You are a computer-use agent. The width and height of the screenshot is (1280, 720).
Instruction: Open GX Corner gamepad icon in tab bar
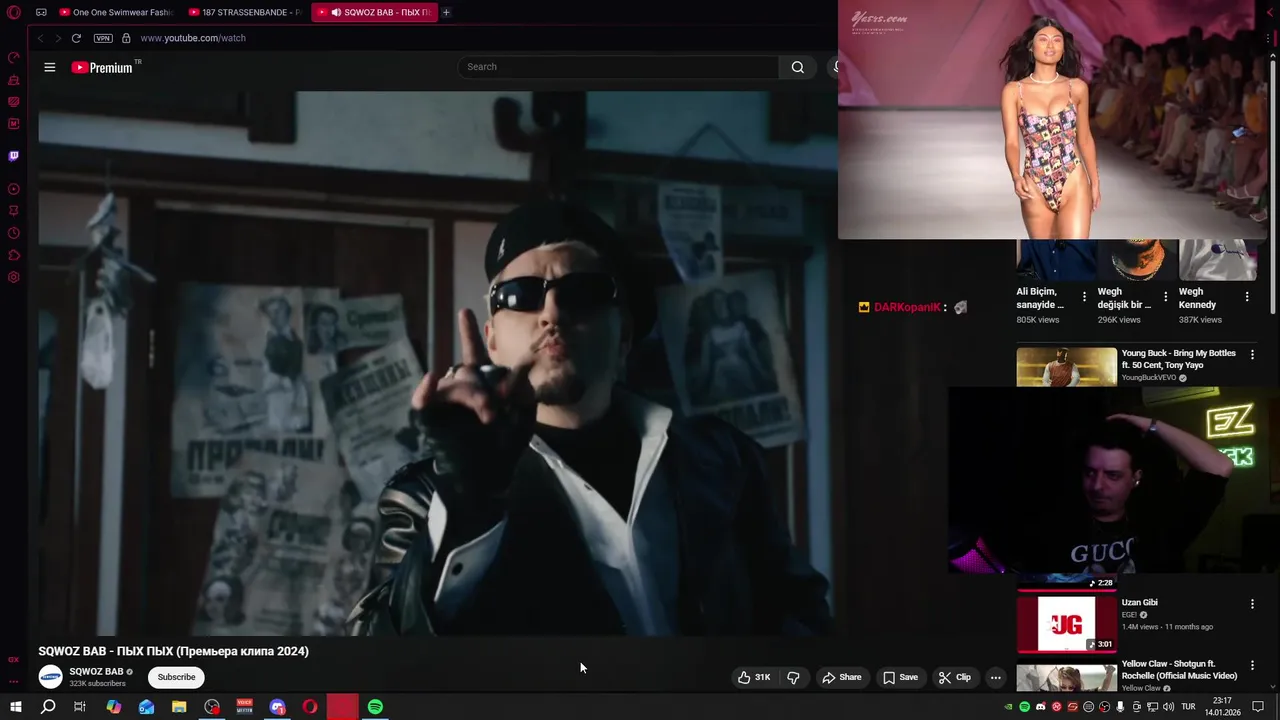point(41,13)
